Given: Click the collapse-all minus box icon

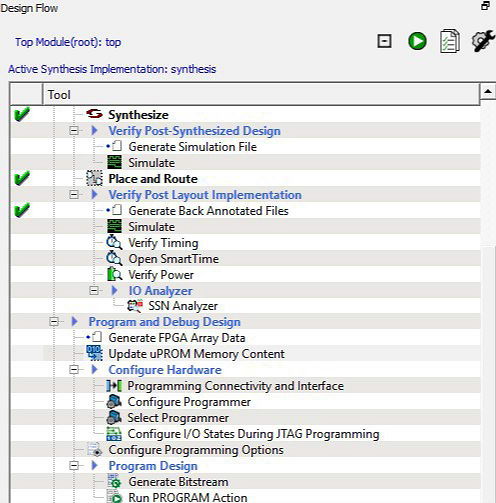Looking at the screenshot, I should click(x=384, y=41).
